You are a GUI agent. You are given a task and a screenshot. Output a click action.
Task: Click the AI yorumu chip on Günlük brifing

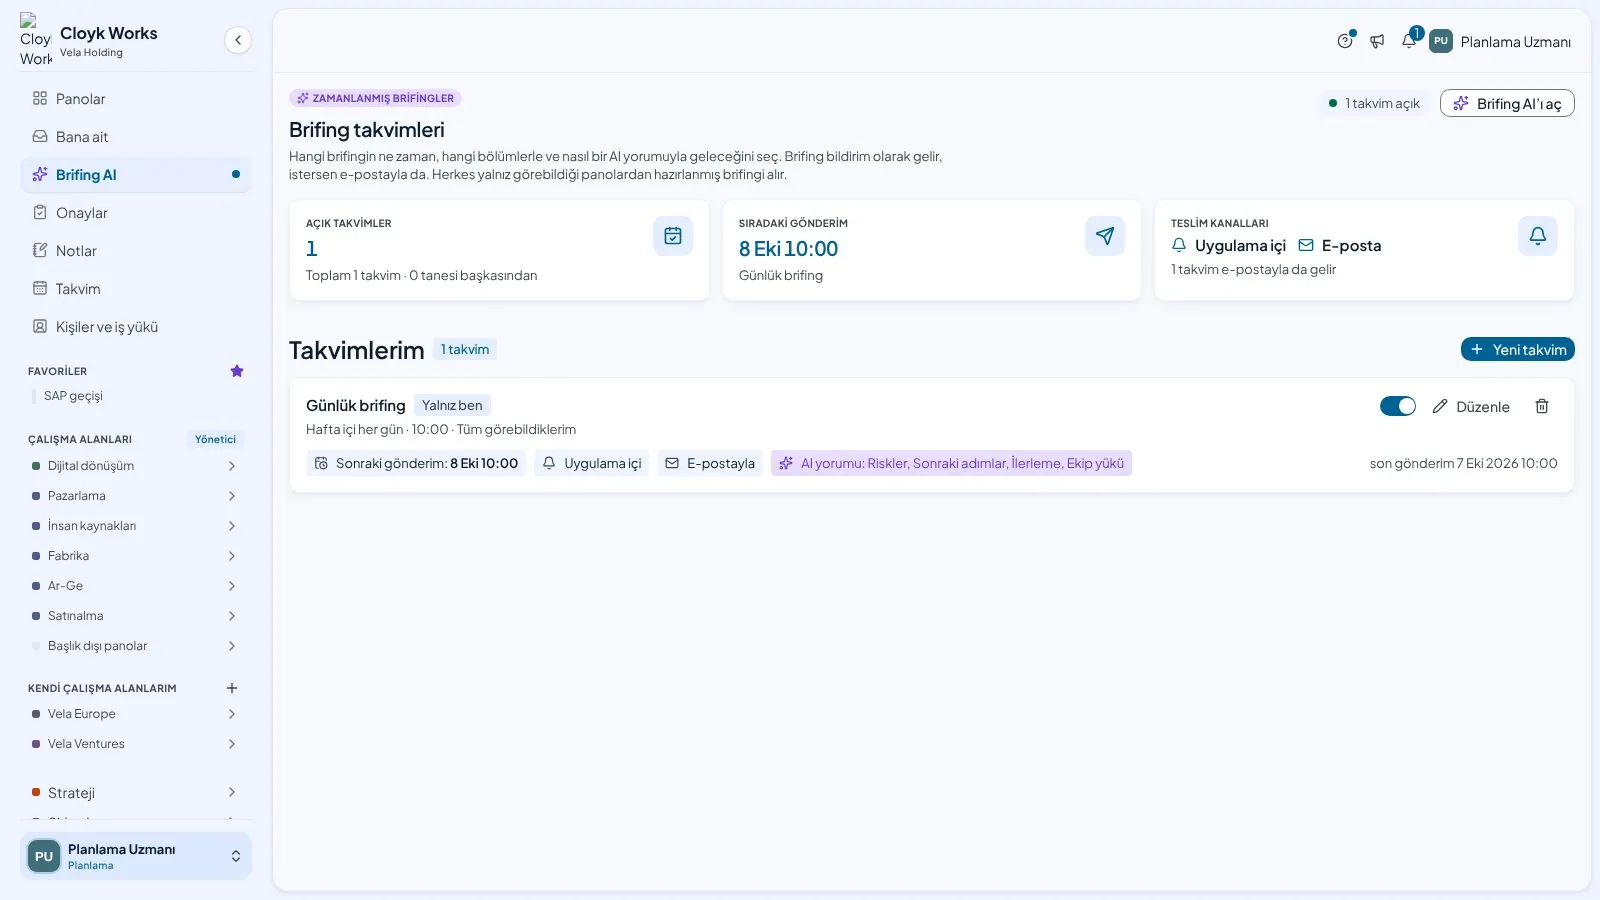(x=951, y=463)
